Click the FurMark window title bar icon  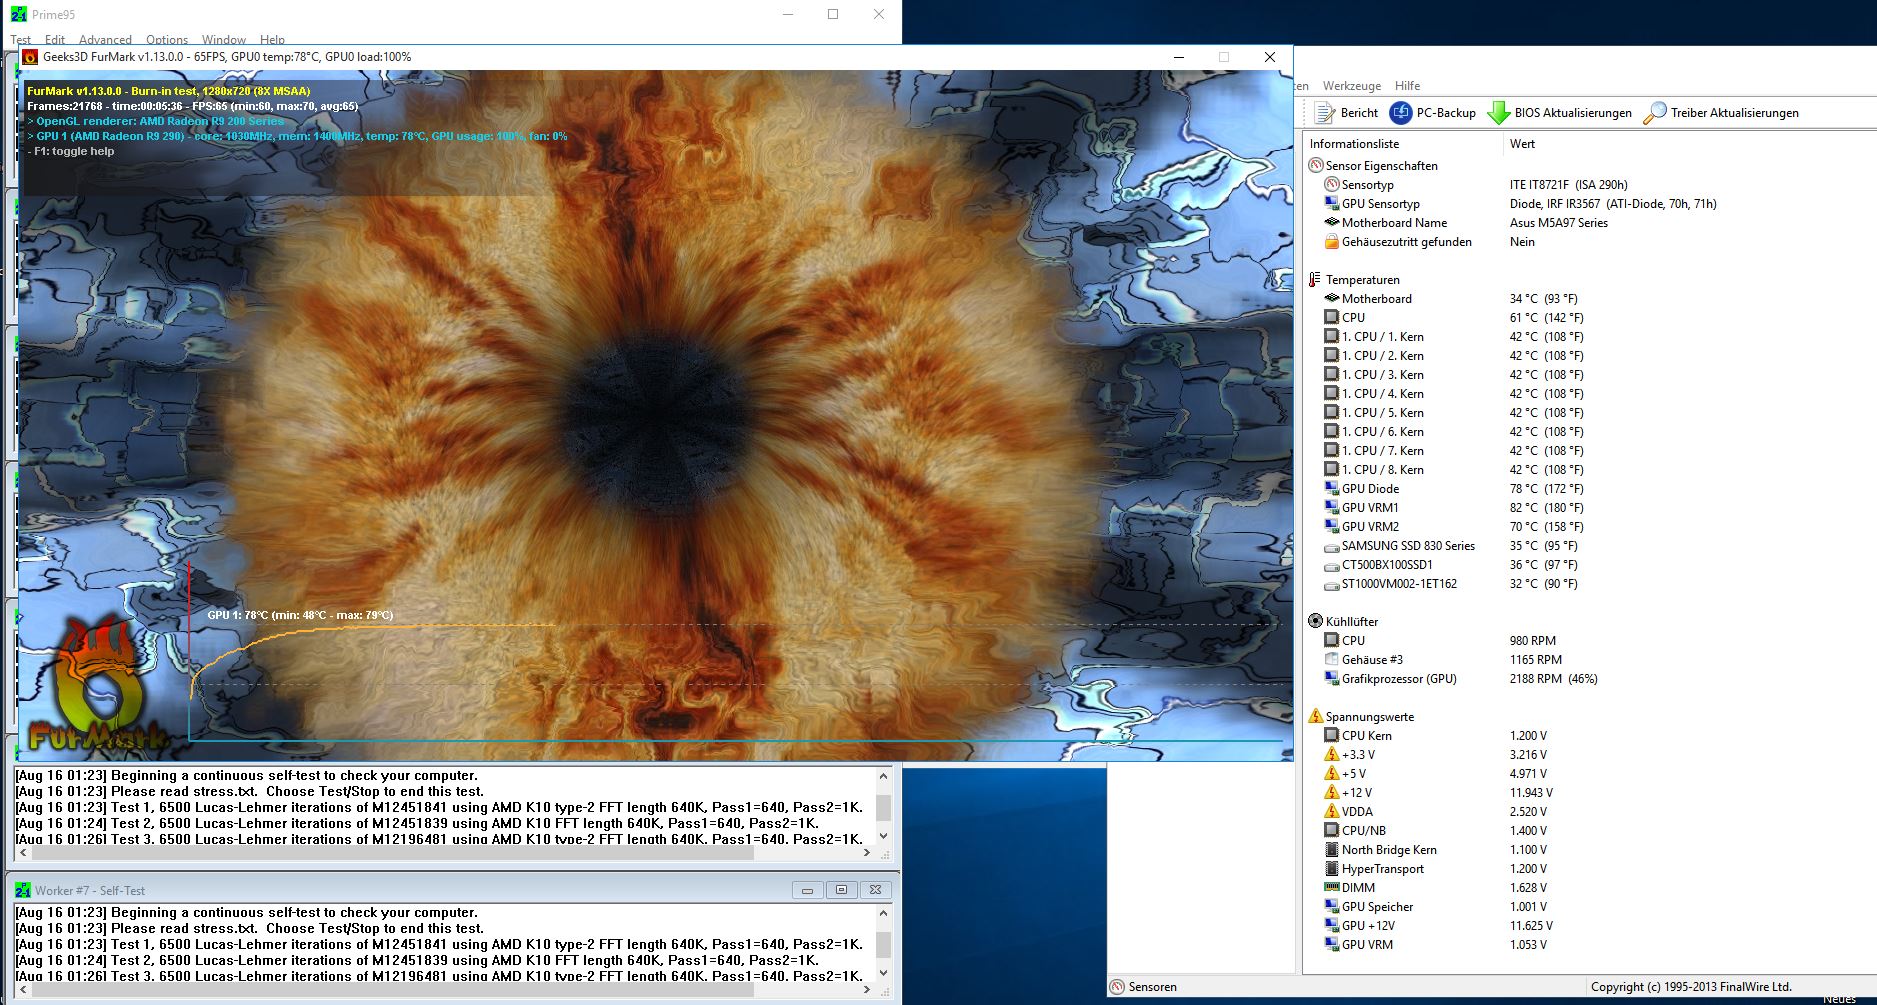pyautogui.click(x=30, y=57)
